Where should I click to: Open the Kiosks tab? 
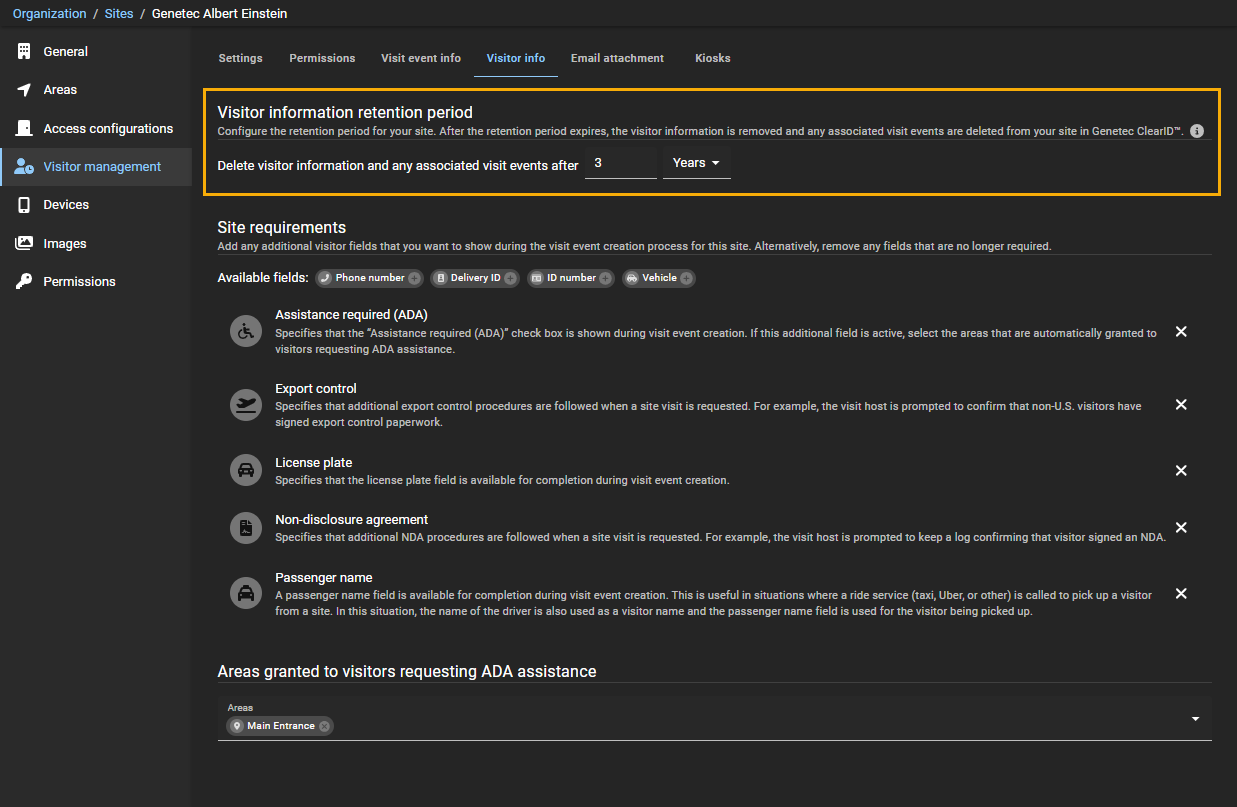coord(712,58)
